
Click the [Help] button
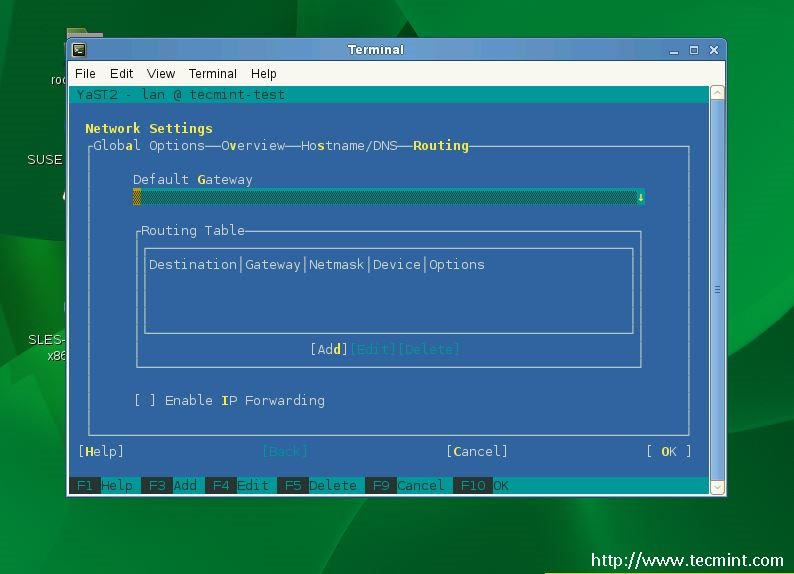101,452
